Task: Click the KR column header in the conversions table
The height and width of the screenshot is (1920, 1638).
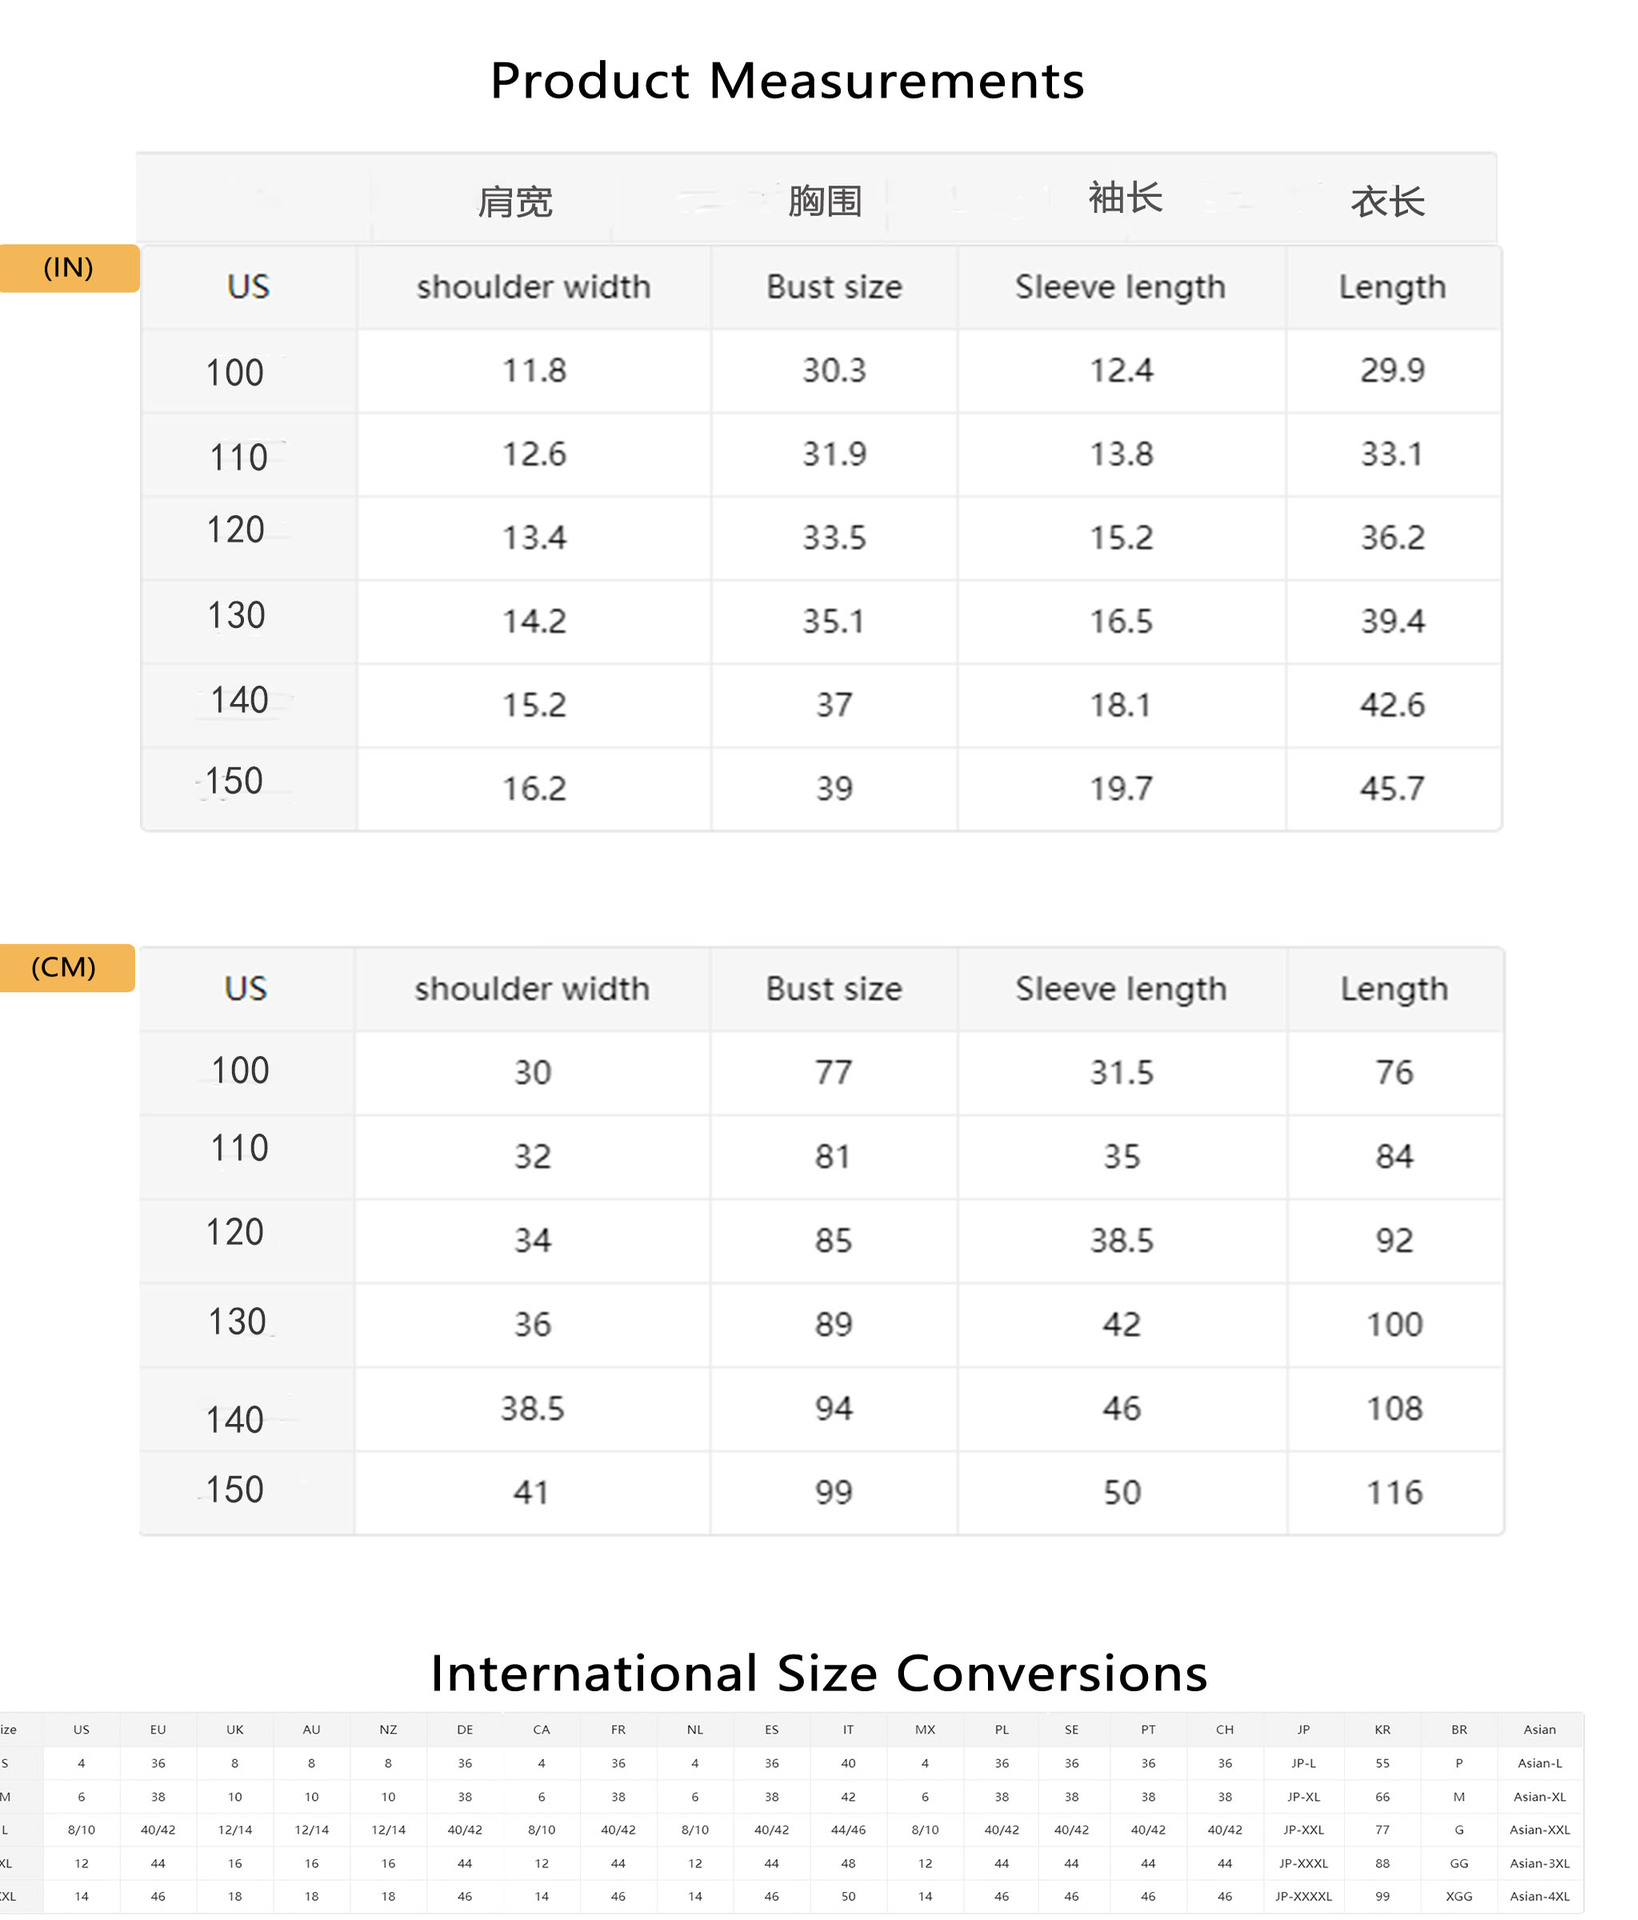Action: [x=1382, y=1729]
